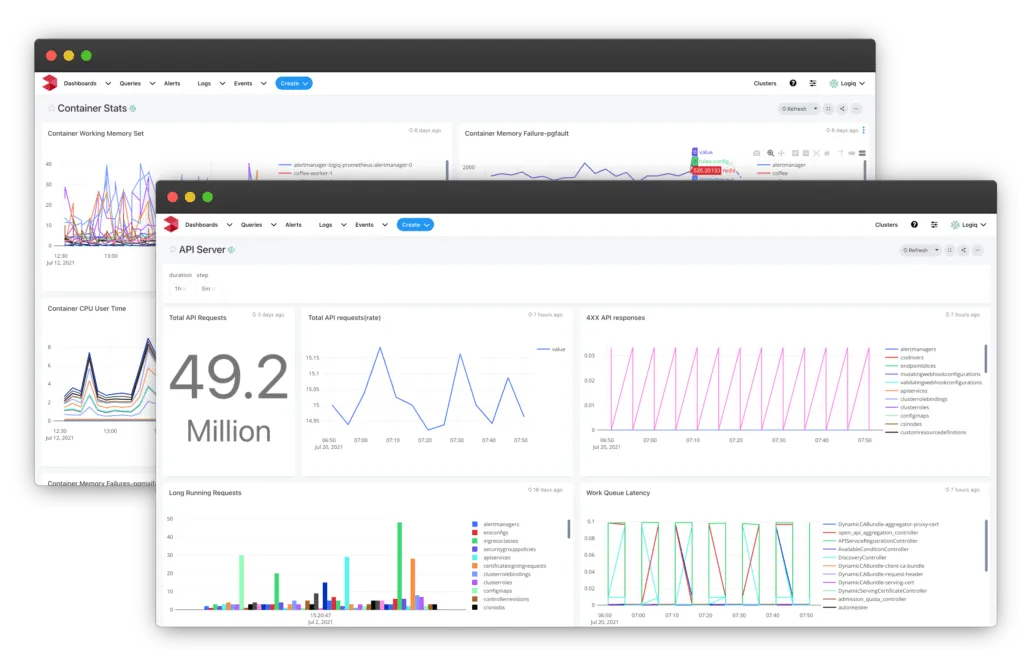Click the camera snapshot icon on the pgfault chart
1024x657 pixels.
click(757, 153)
